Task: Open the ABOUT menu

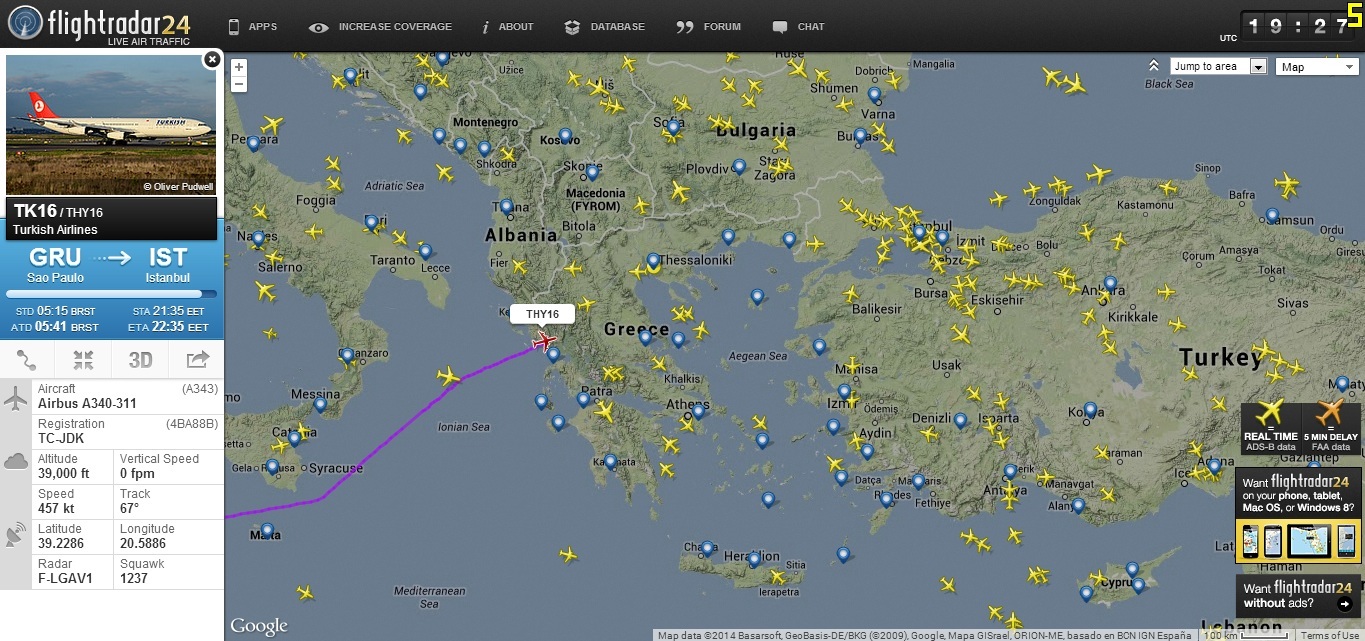Action: (508, 27)
